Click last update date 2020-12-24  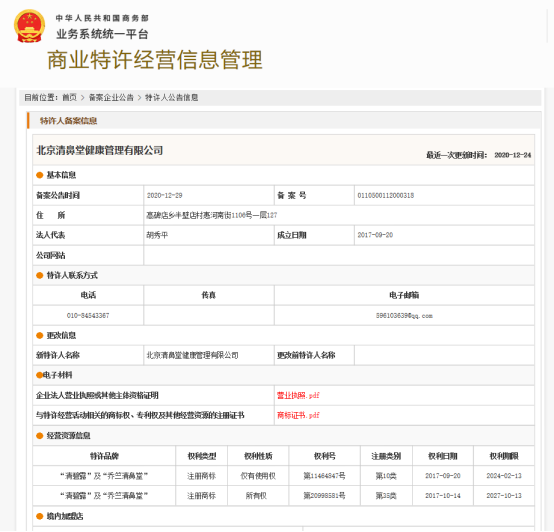(512, 155)
